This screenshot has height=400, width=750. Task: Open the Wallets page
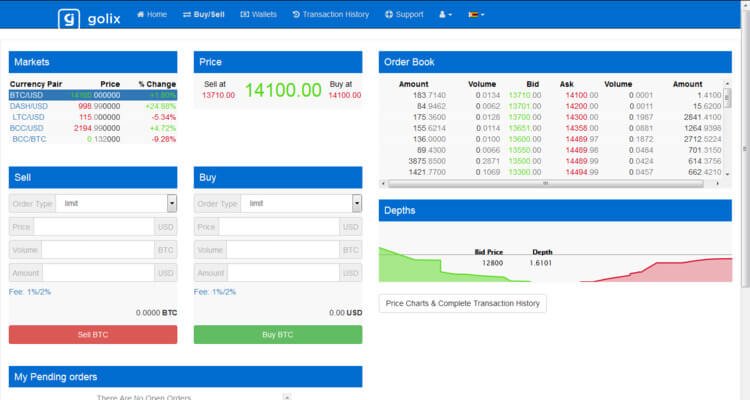[259, 15]
